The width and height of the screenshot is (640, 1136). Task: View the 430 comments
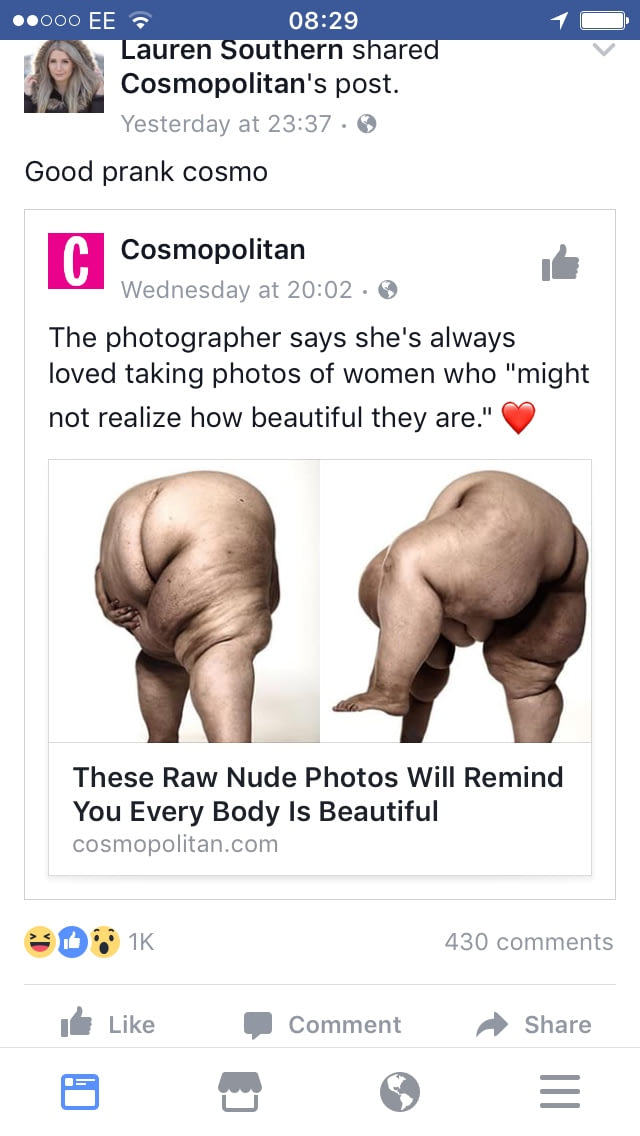529,941
